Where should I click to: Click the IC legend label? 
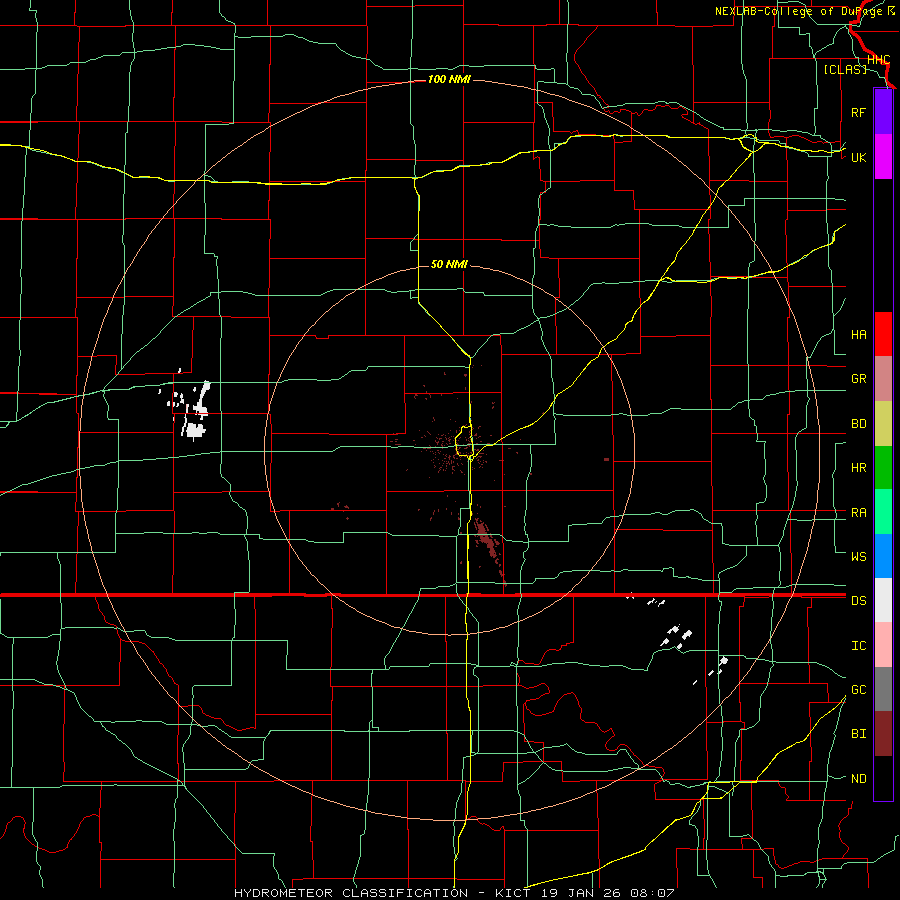858,646
